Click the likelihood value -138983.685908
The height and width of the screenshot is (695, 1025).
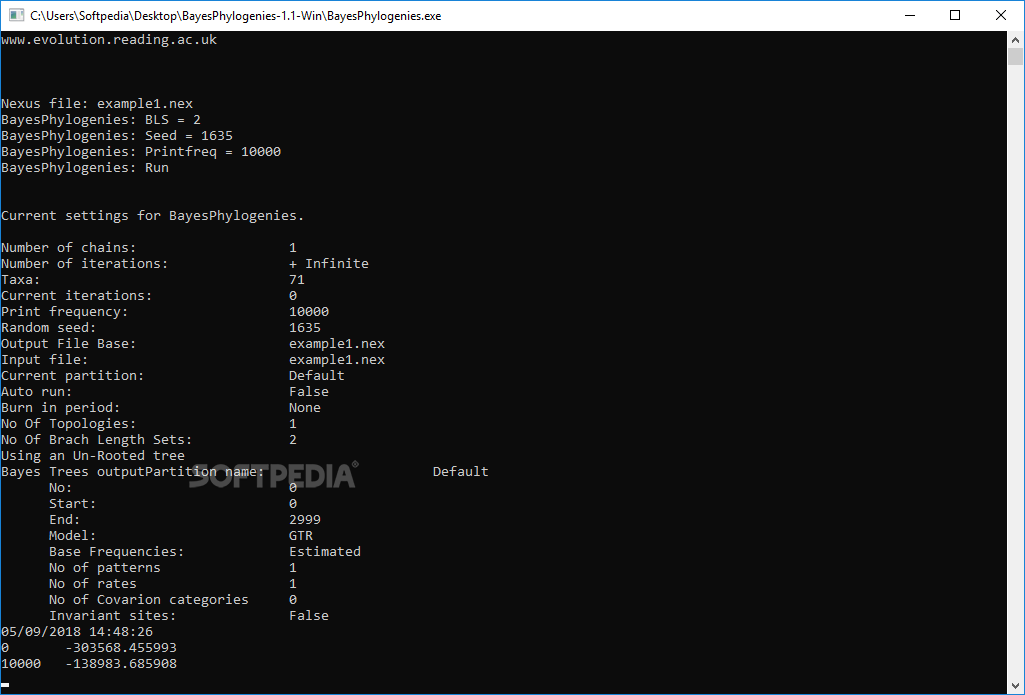pyautogui.click(x=122, y=664)
